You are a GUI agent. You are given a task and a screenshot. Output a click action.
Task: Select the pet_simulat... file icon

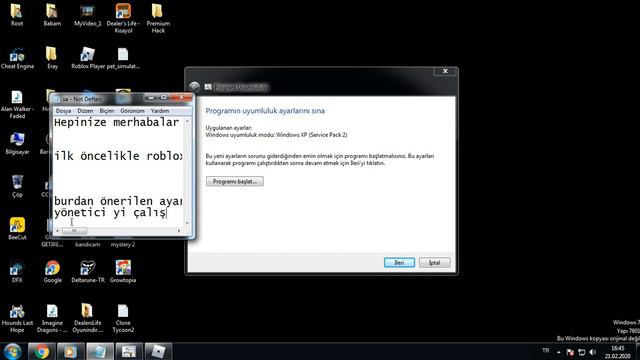tap(123, 58)
